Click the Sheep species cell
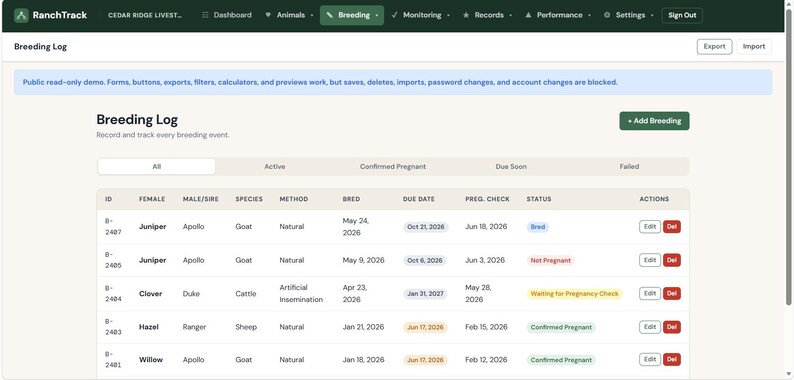Screen dimensions: 794x380 click(246, 327)
